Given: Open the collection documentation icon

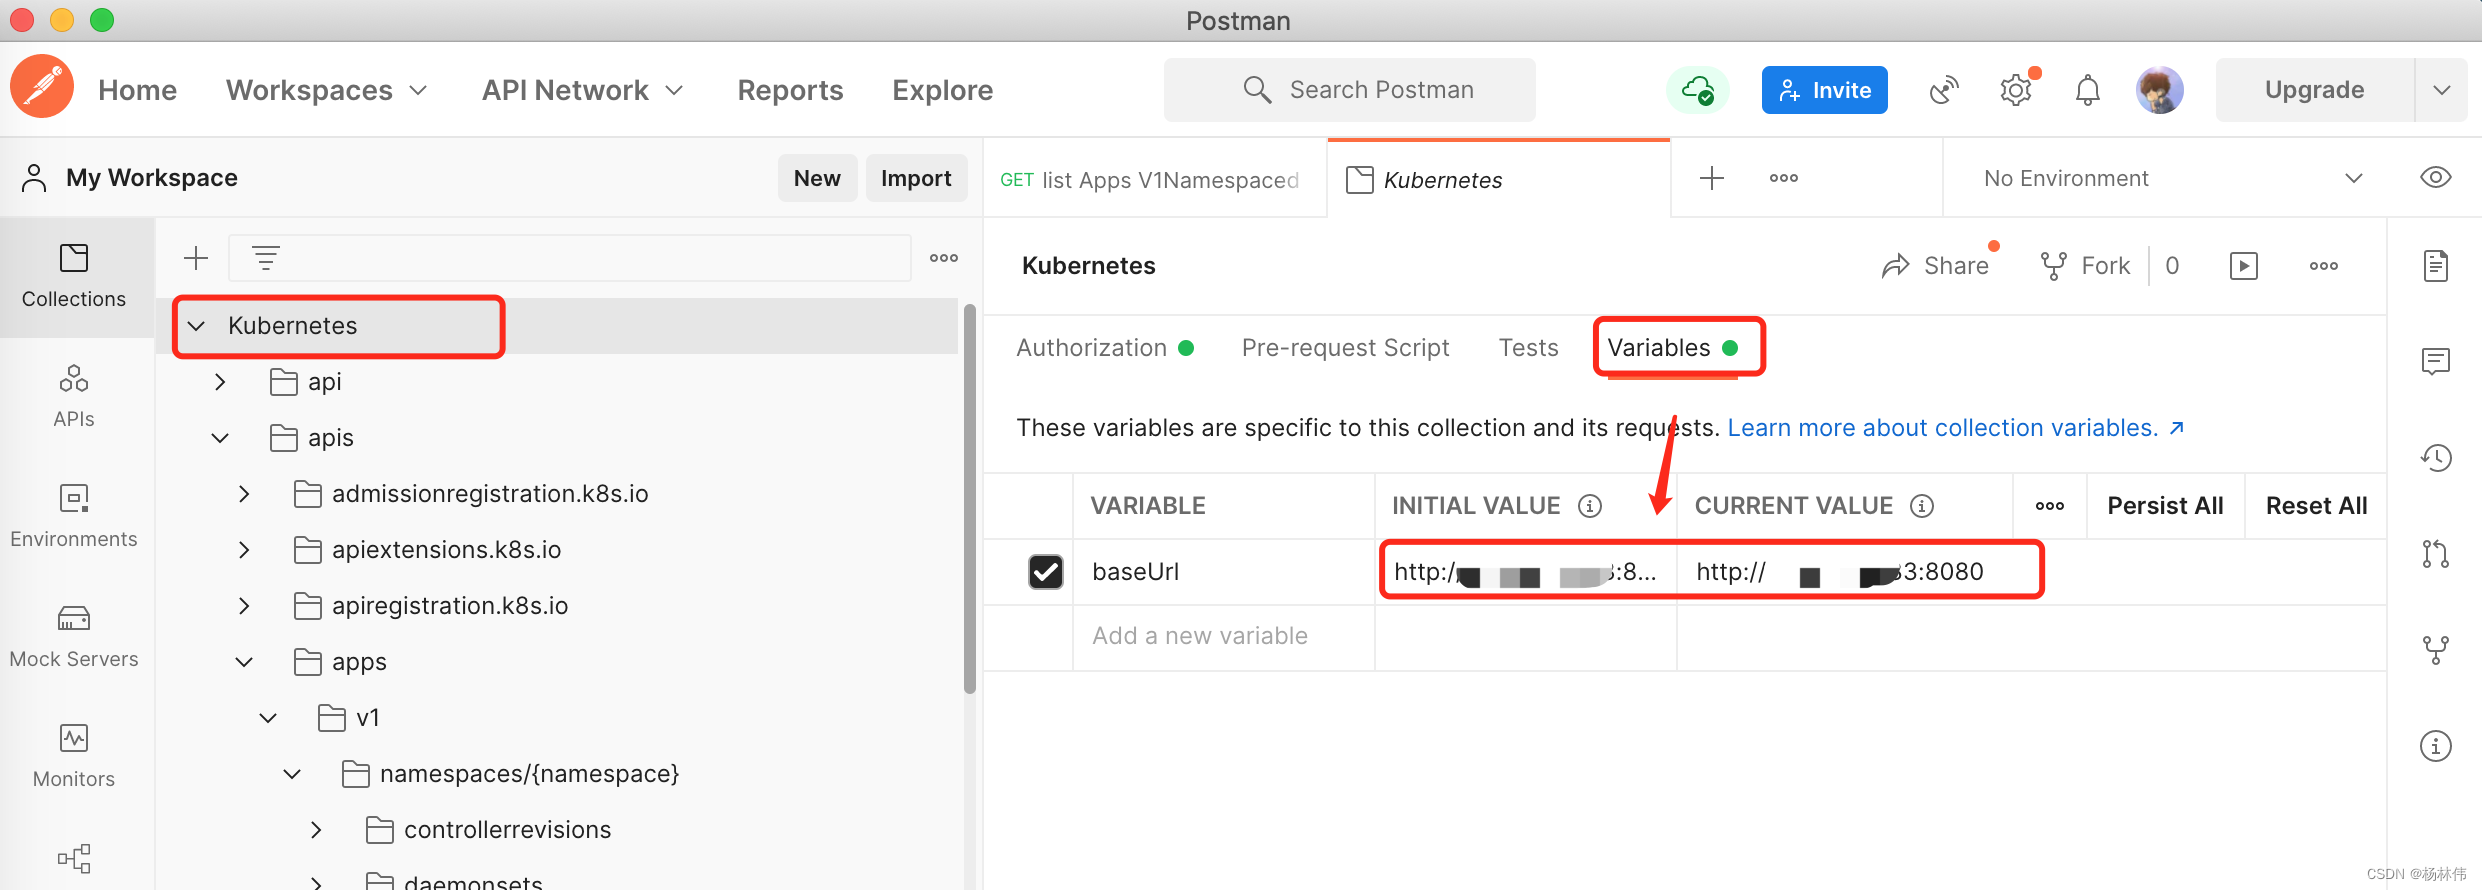Looking at the screenshot, I should coord(2435,266).
